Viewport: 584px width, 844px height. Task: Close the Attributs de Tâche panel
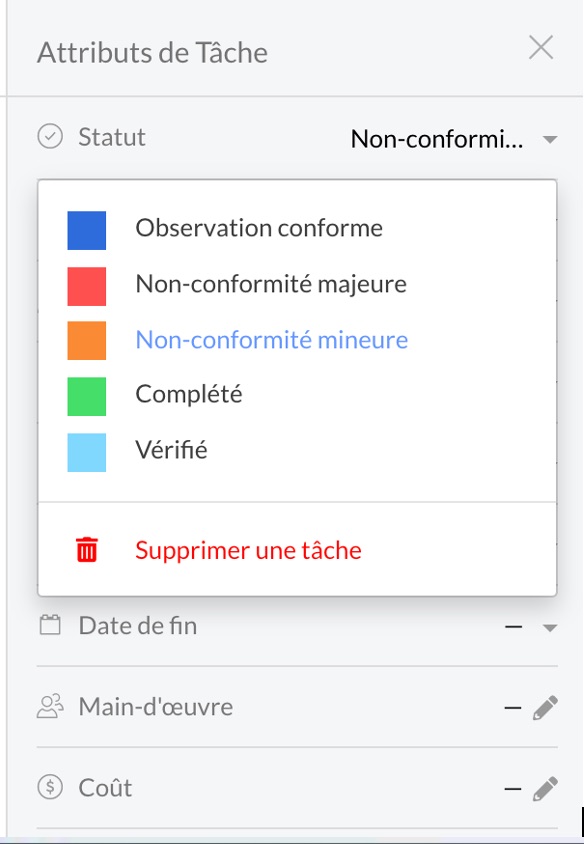tap(541, 47)
